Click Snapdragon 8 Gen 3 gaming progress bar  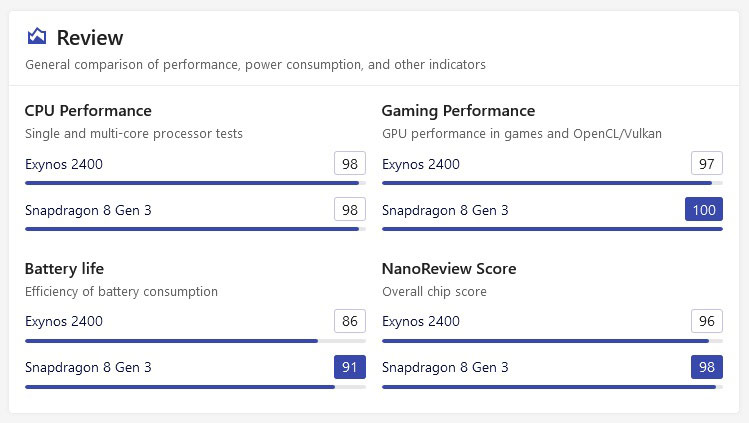pos(552,229)
